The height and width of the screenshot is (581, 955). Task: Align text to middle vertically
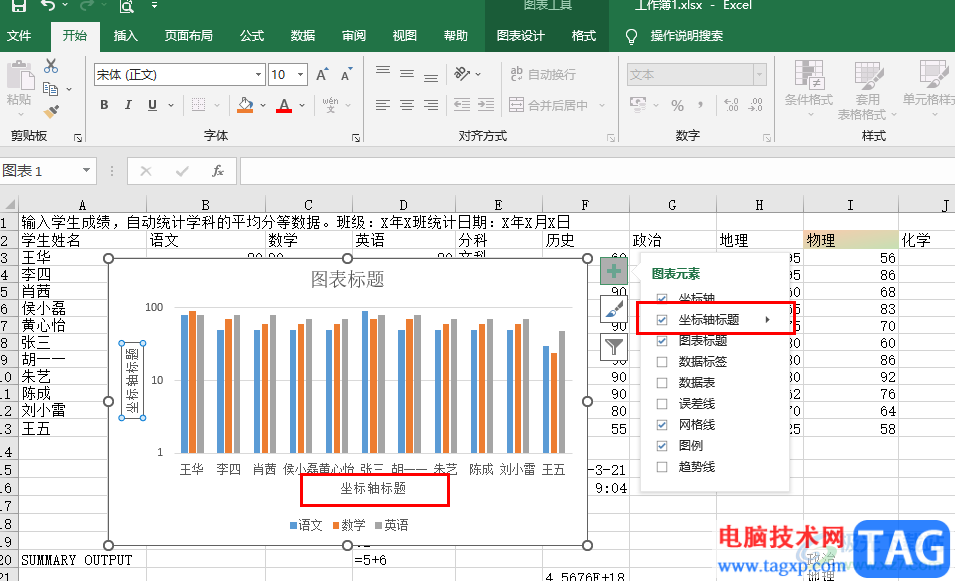click(407, 74)
